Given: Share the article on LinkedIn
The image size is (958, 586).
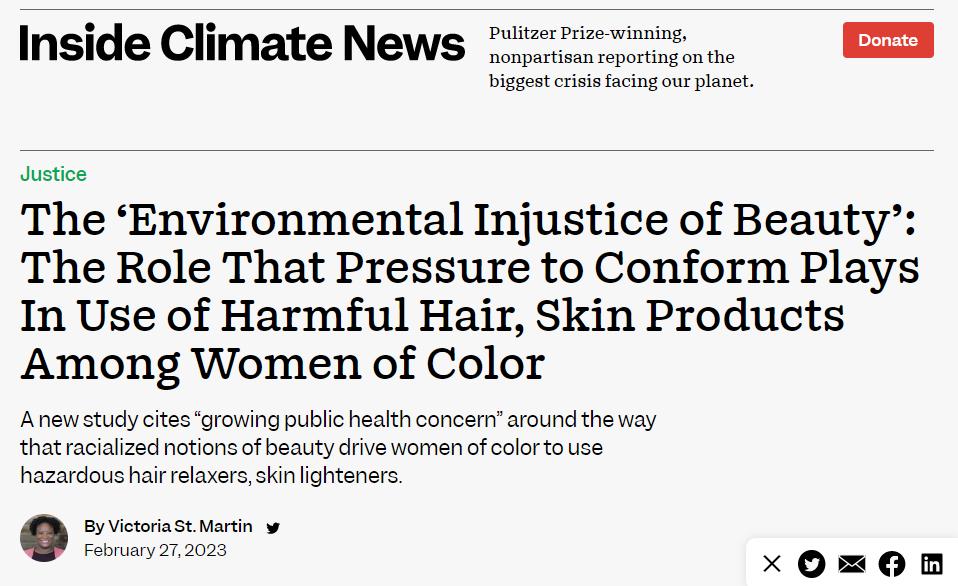Looking at the screenshot, I should [x=931, y=564].
